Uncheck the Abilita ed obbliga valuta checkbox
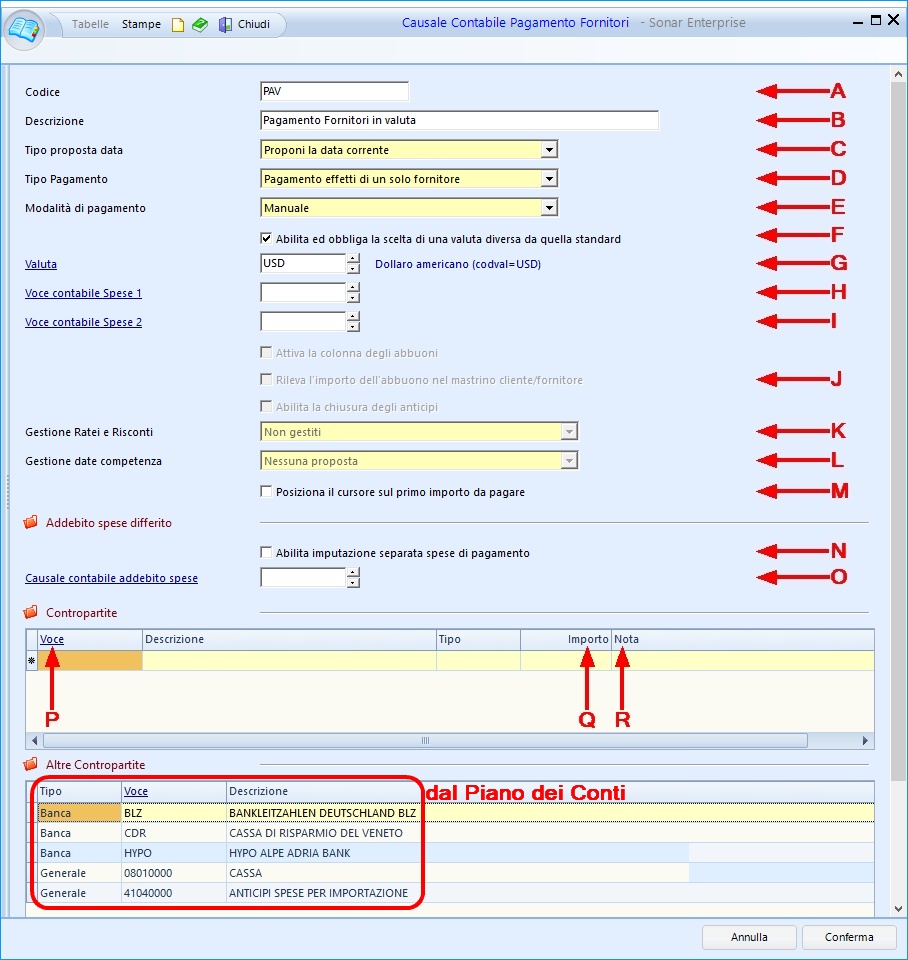The width and height of the screenshot is (908, 960). click(266, 239)
